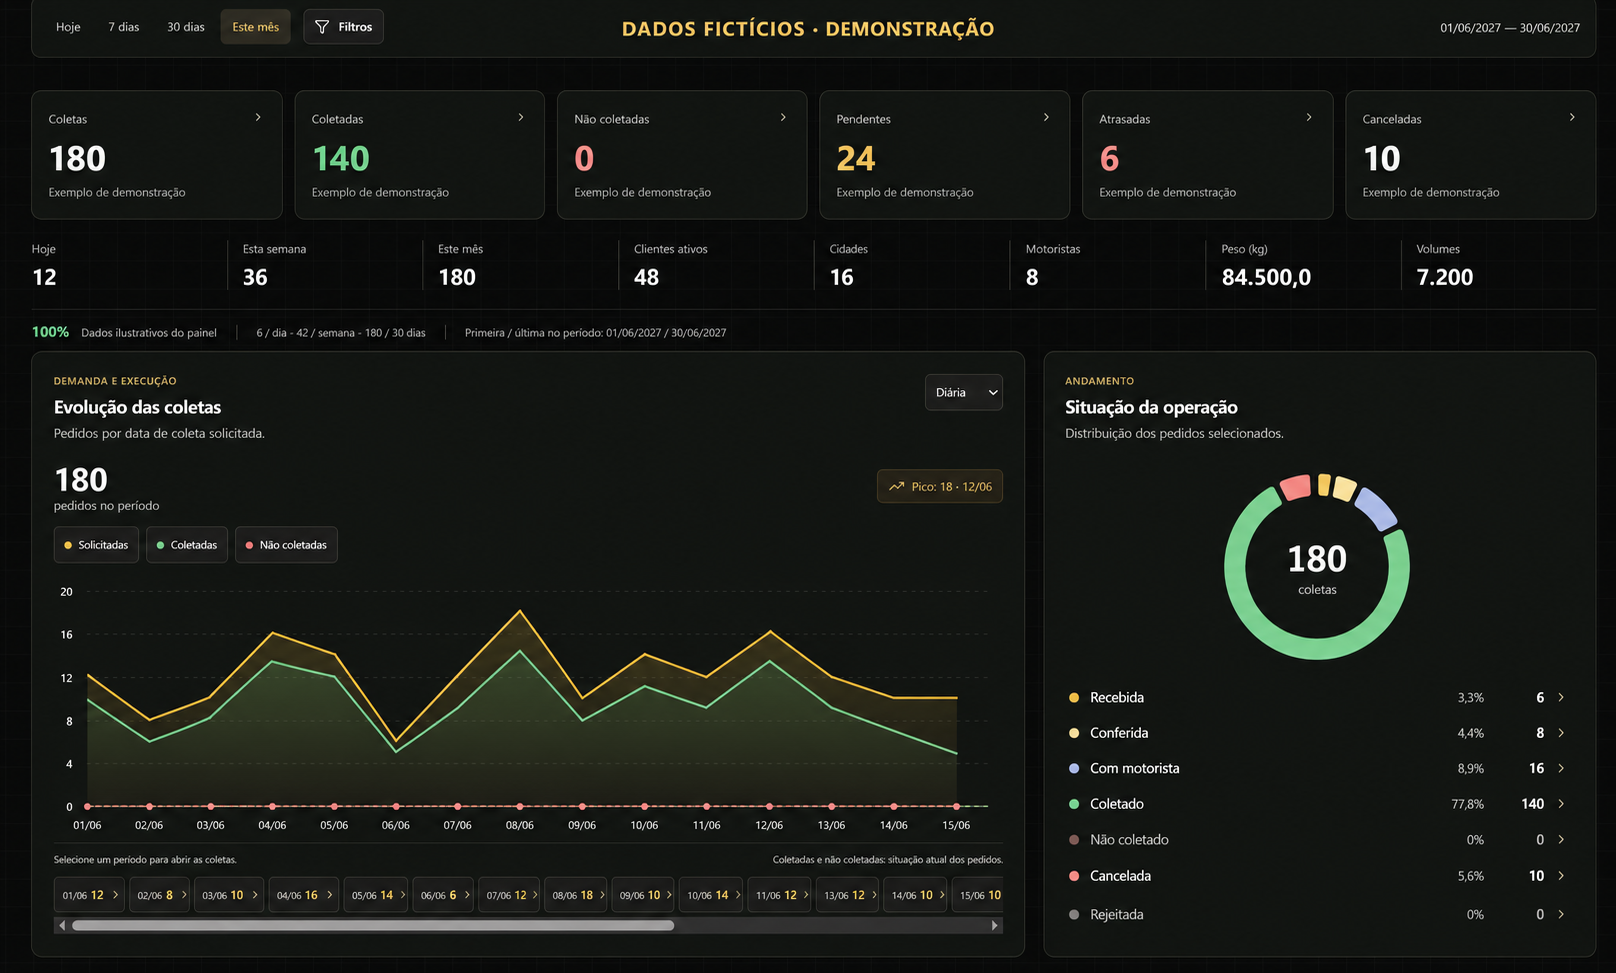This screenshot has height=973, width=1616.
Task: Open the 02/06 8 day chip
Action: point(161,895)
